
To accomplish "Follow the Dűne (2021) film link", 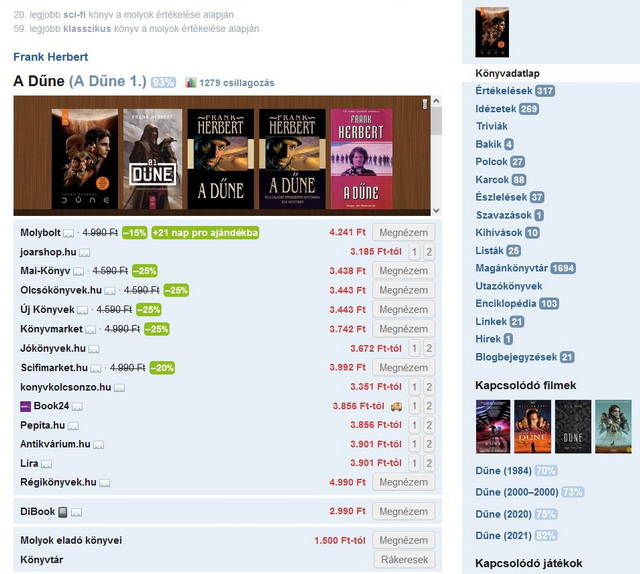I will 501,535.
